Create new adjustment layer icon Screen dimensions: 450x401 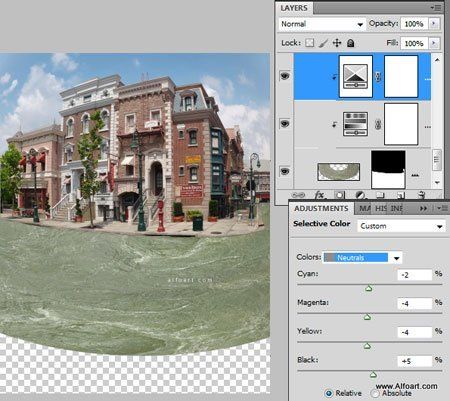pos(360,195)
